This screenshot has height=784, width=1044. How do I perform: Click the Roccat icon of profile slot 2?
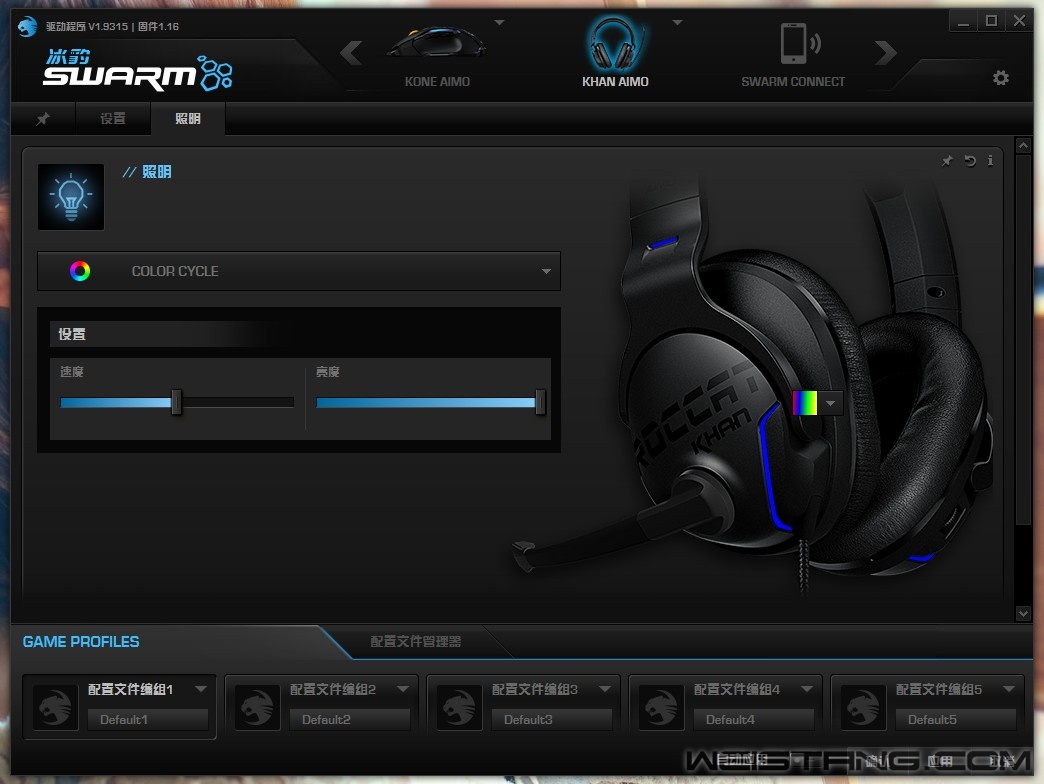[x=257, y=707]
